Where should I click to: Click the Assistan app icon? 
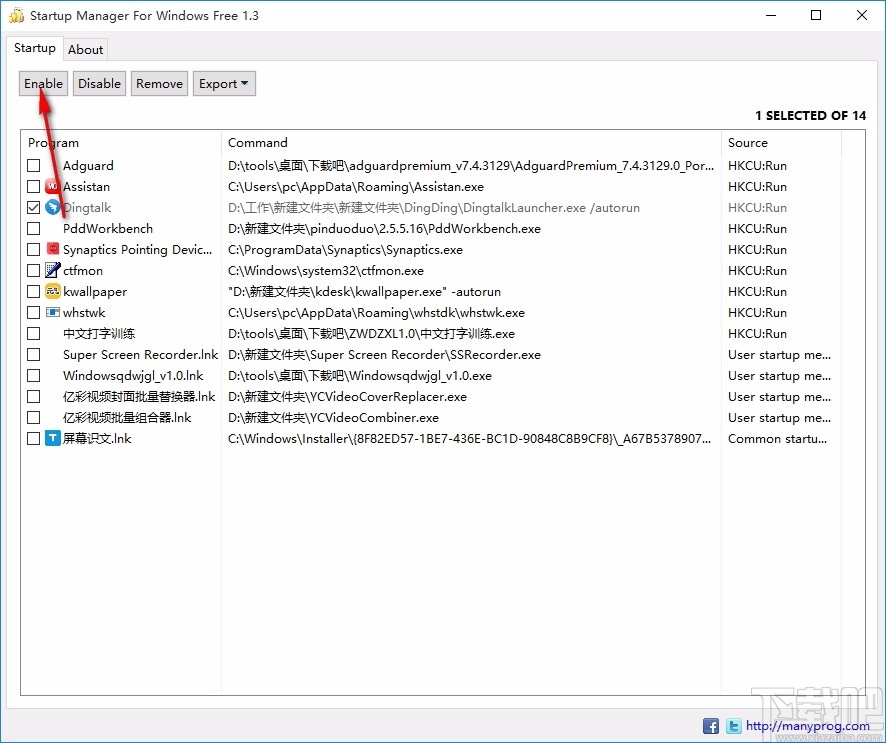[x=52, y=186]
